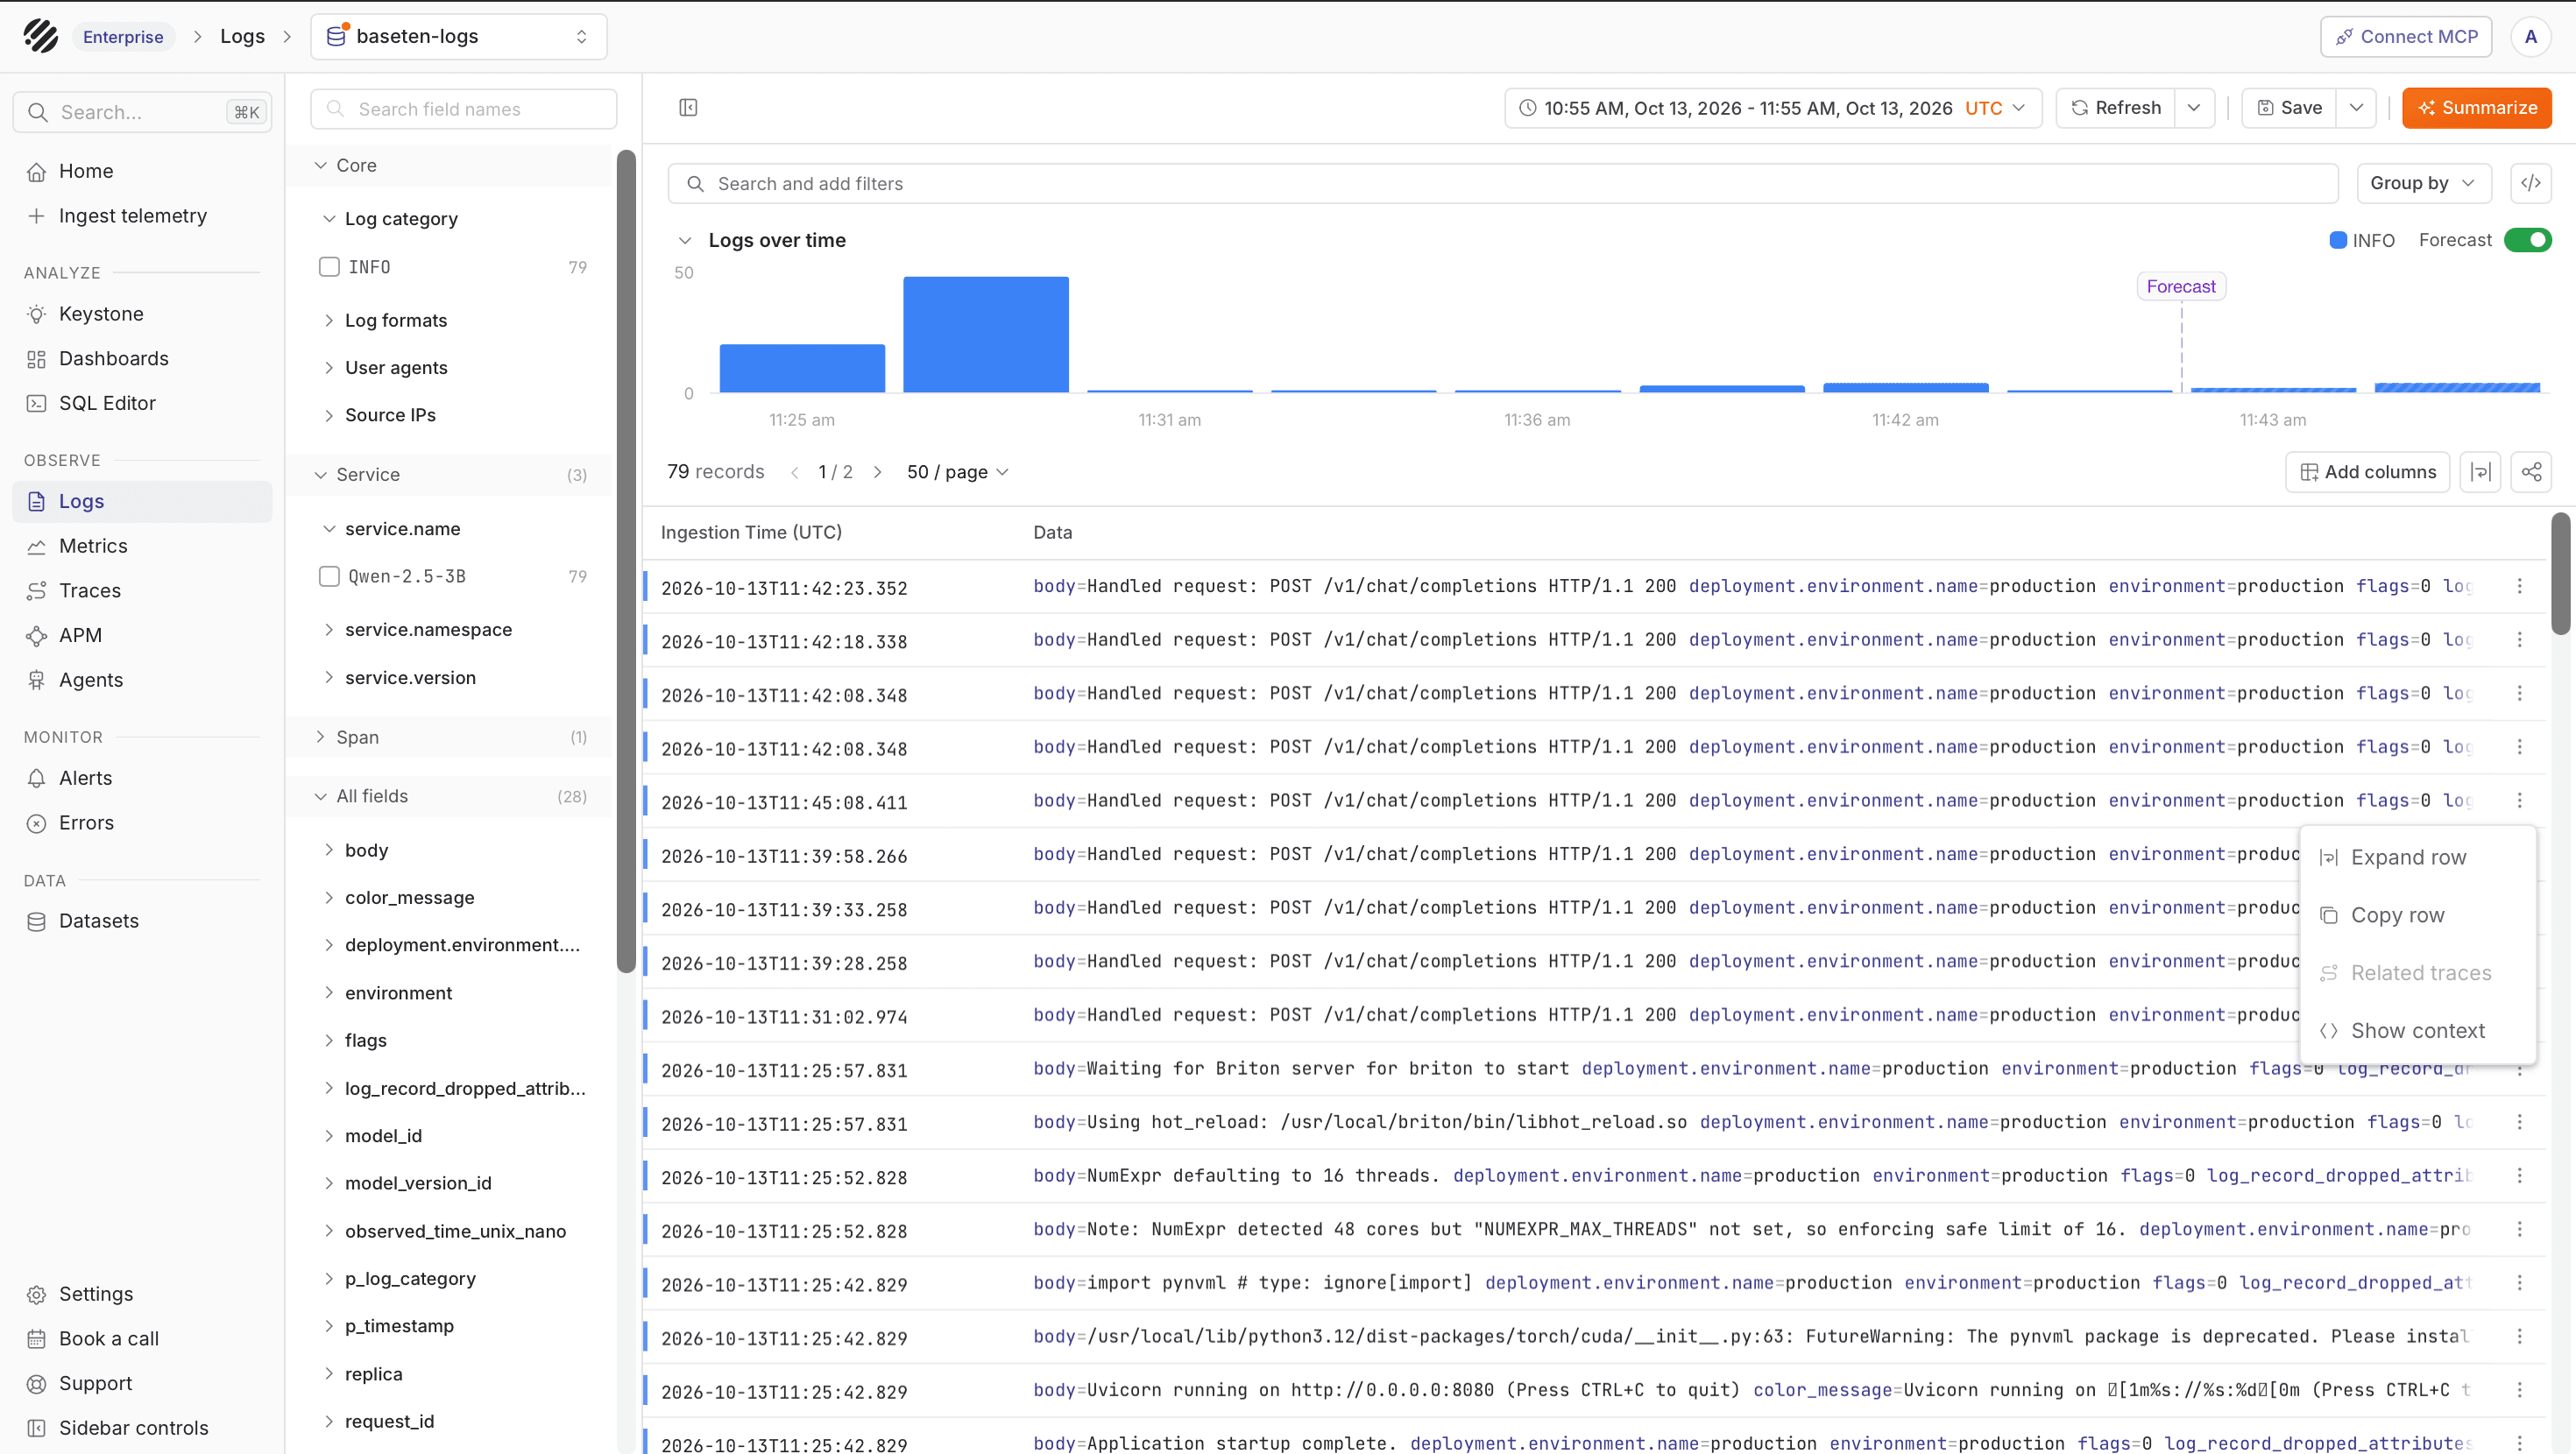Click the INFO legend color swatch
2576x1454 pixels.
(x=2338, y=240)
